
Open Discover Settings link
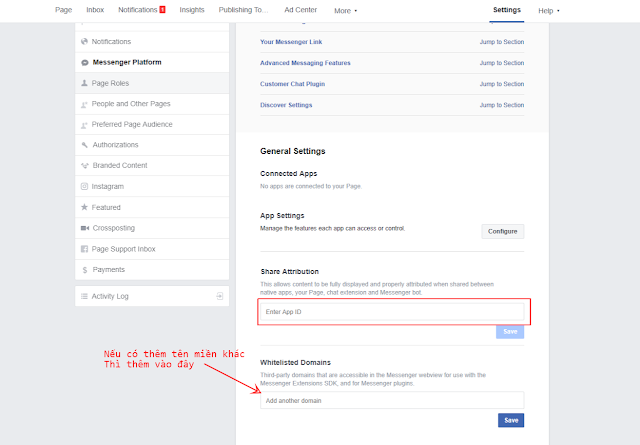coord(286,105)
